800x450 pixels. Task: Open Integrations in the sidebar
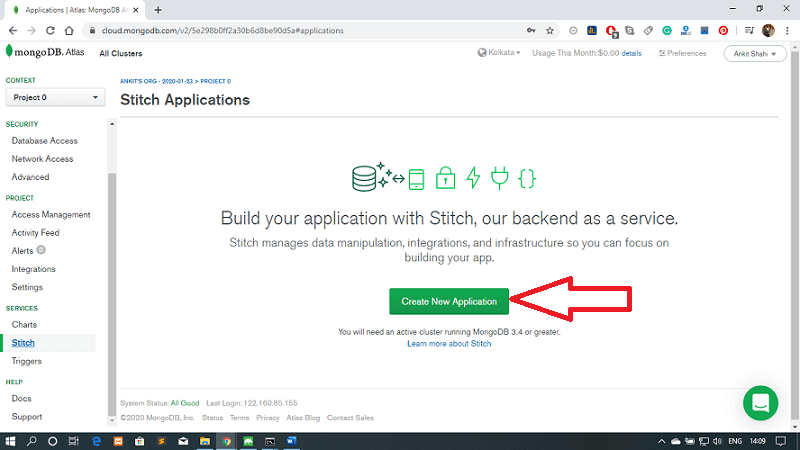point(33,269)
